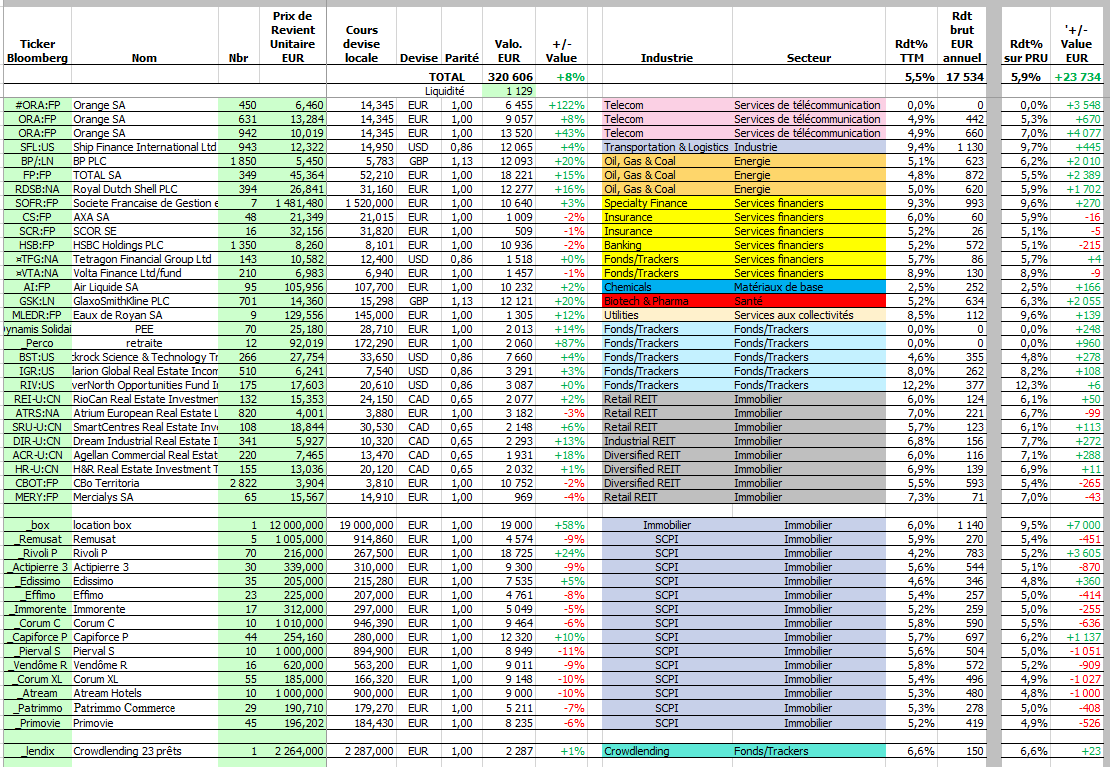Select the Utilities industry cell
This screenshot has height=767, width=1110.
667,315
